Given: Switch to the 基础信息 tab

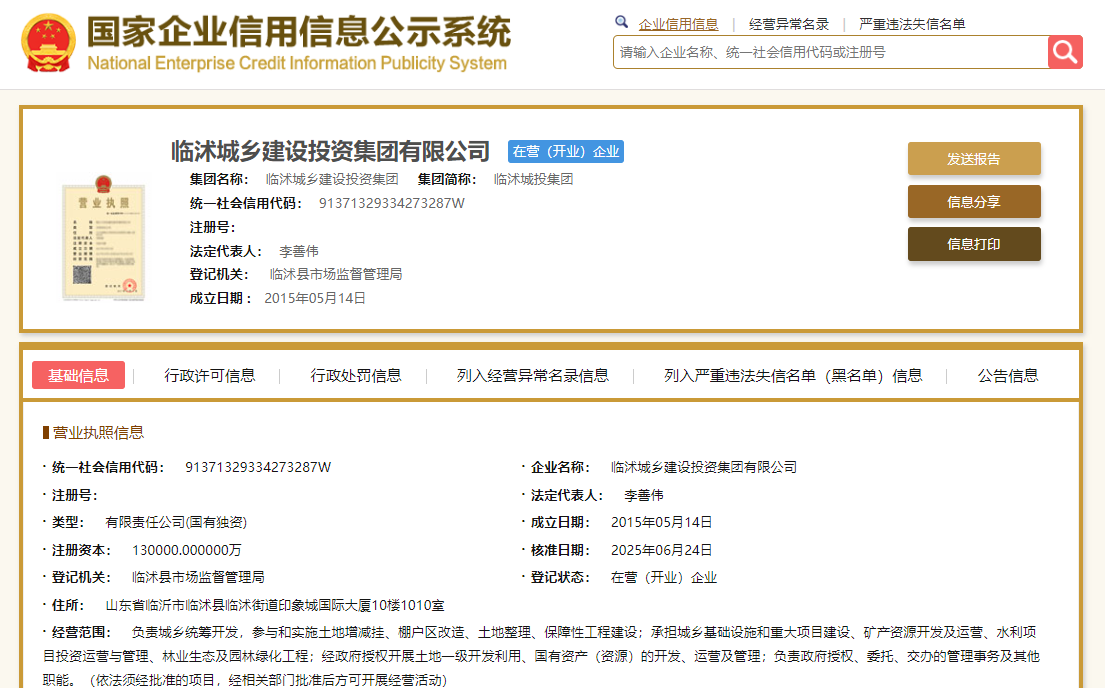Looking at the screenshot, I should pyautogui.click(x=79, y=375).
